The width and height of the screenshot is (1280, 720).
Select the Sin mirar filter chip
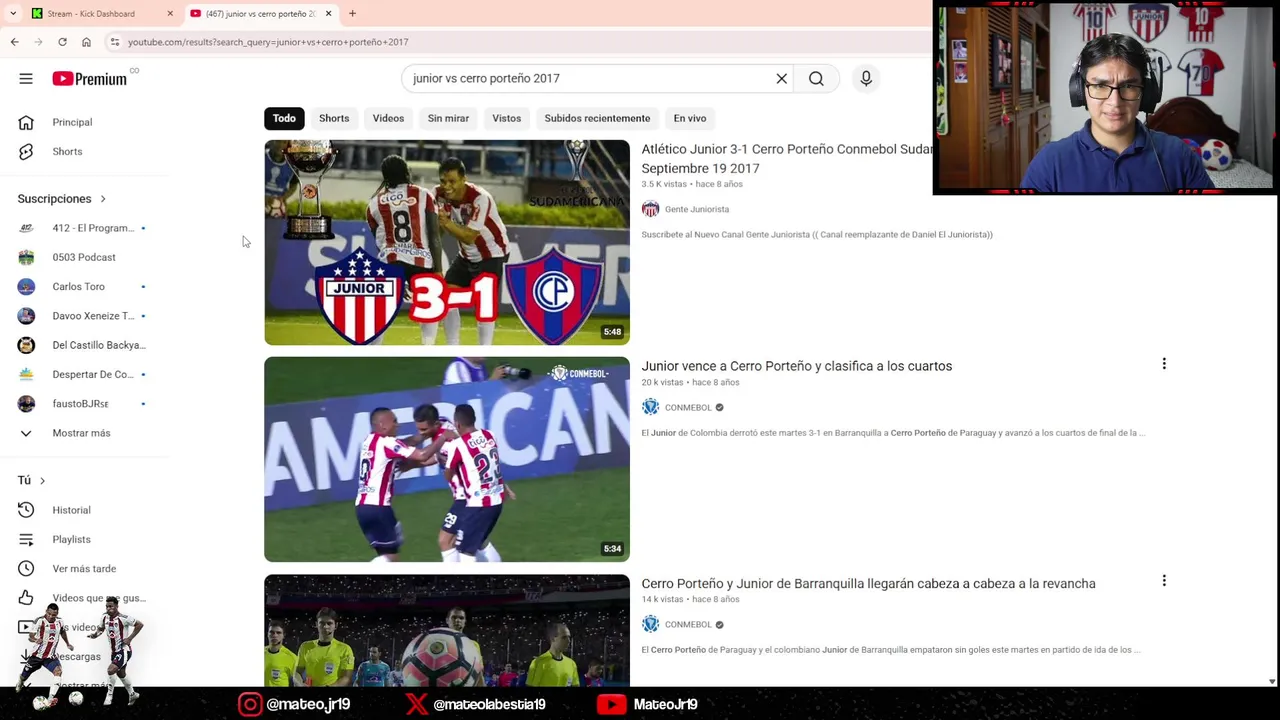(x=448, y=118)
